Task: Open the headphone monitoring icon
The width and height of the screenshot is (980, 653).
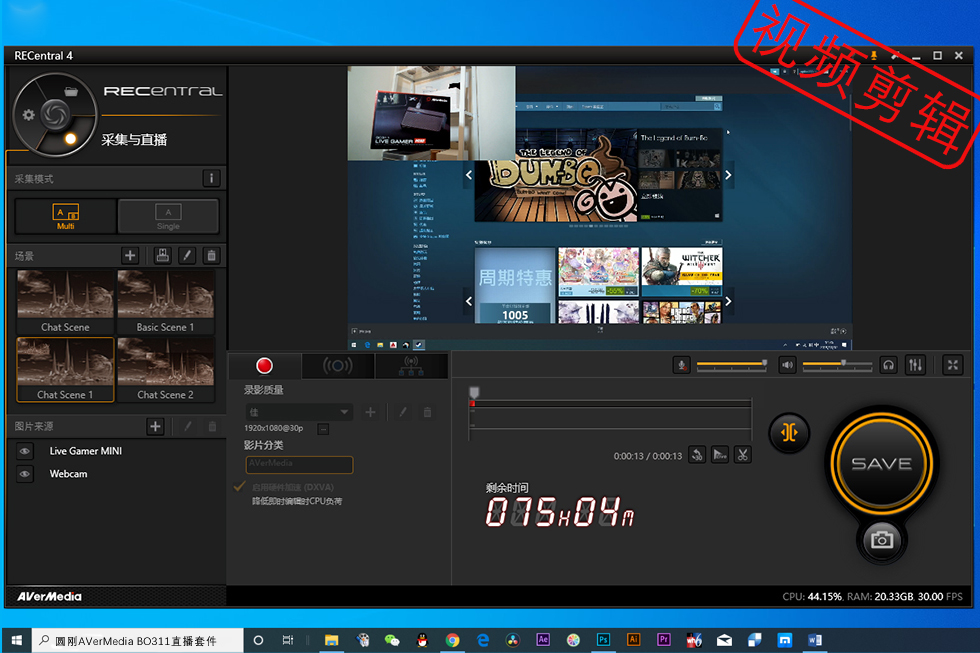Action: click(x=888, y=365)
